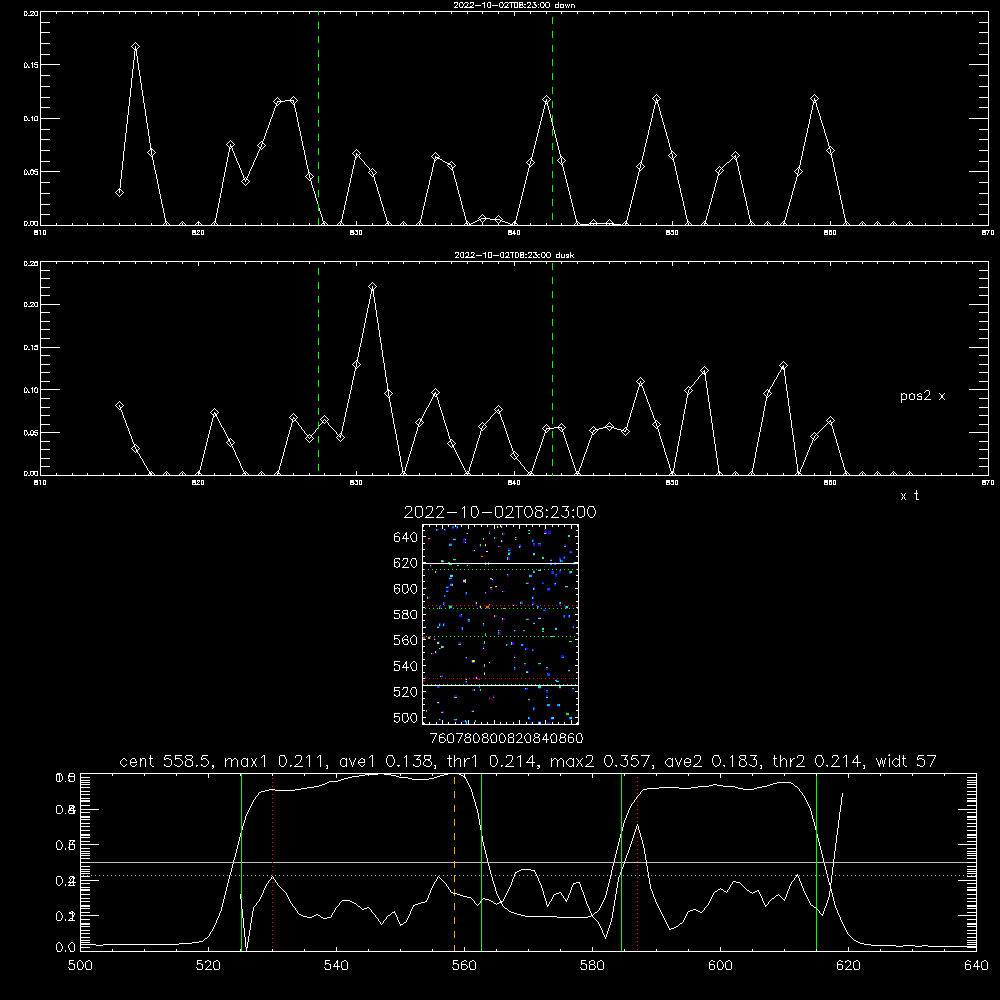Screen dimensions: 1000x1000
Task: Open the speckled detector image panel
Action: point(500,624)
